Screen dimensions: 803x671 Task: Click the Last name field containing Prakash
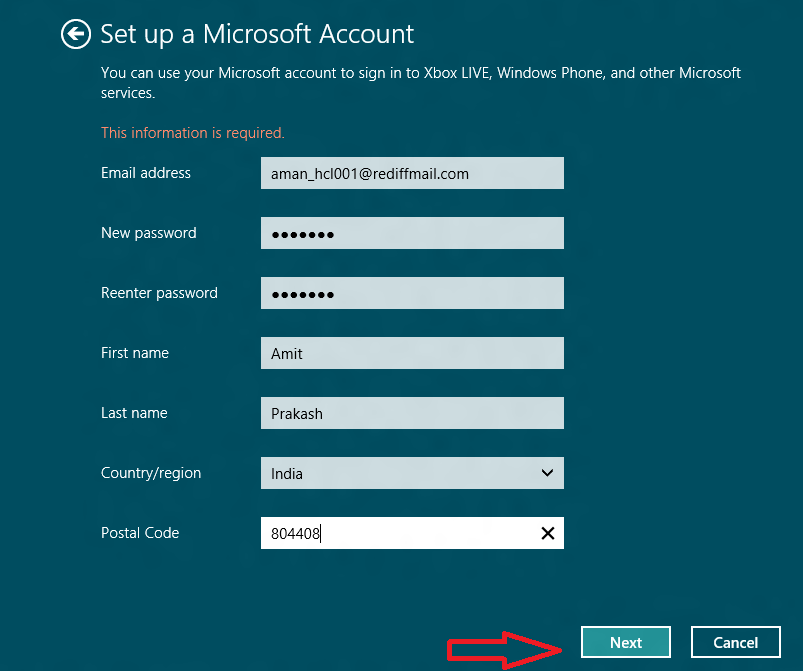tap(412, 413)
